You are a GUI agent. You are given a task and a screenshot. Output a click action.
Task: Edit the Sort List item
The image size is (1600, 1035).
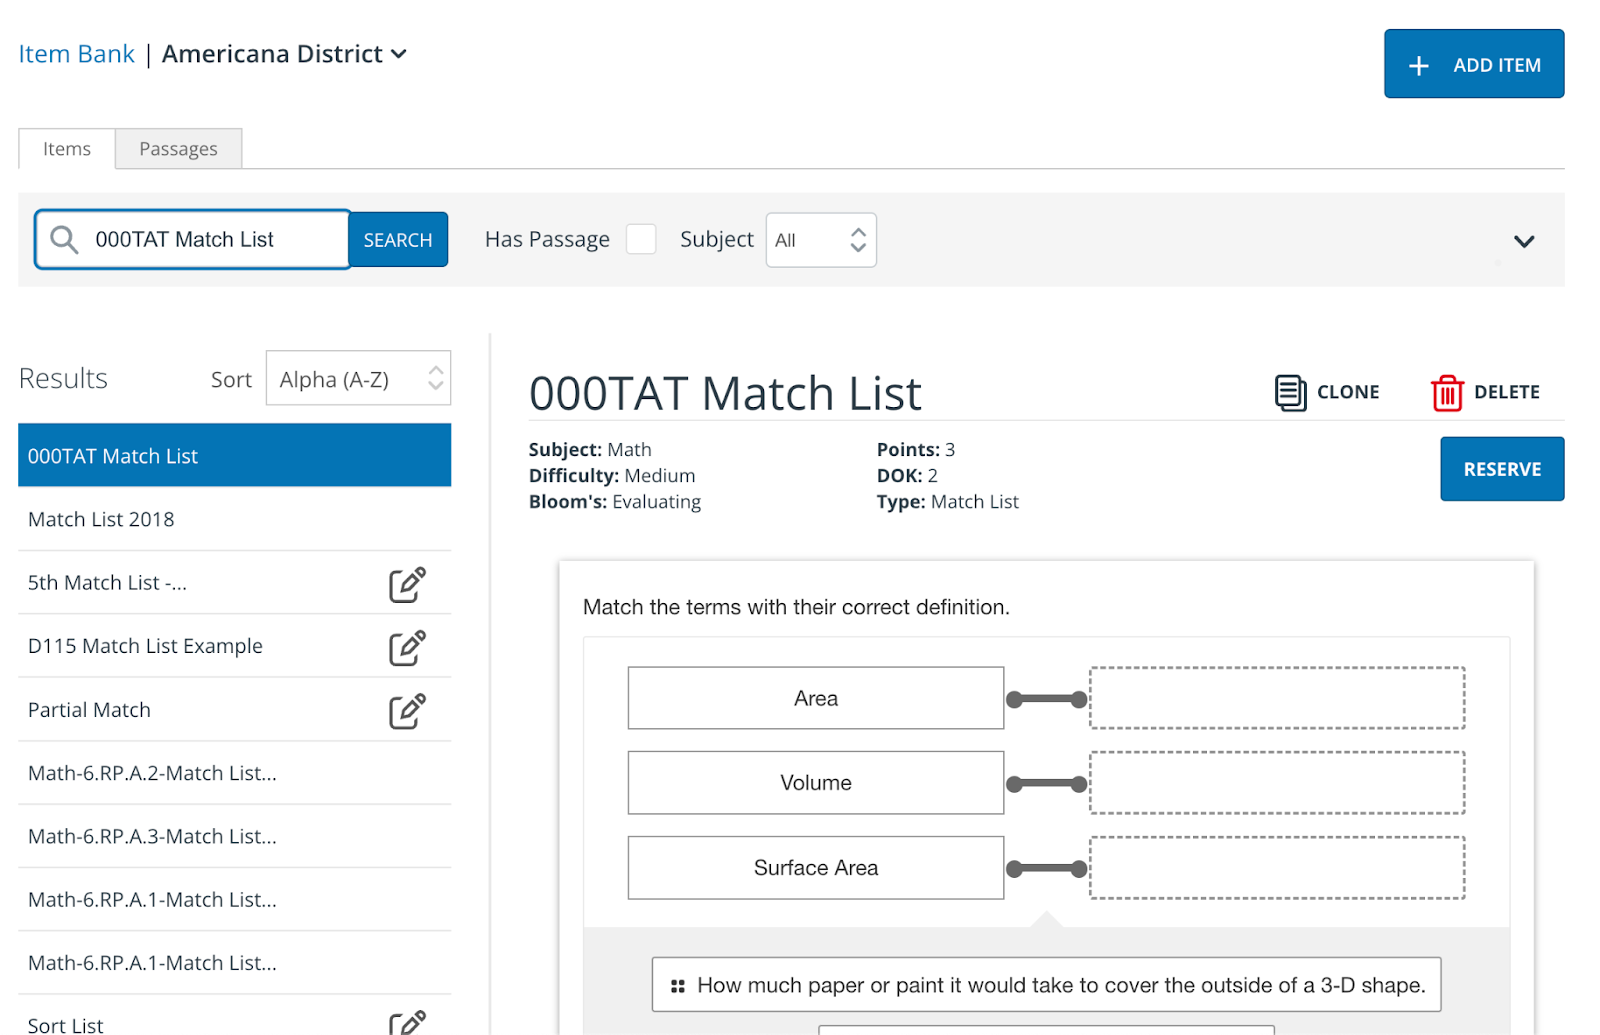coord(407,1022)
